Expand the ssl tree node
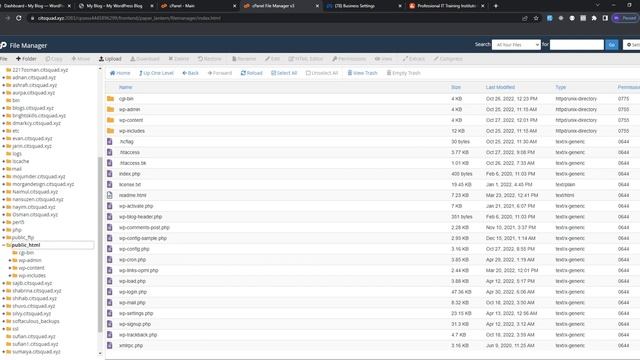This screenshot has width=640, height=360. pyautogui.click(x=4, y=329)
